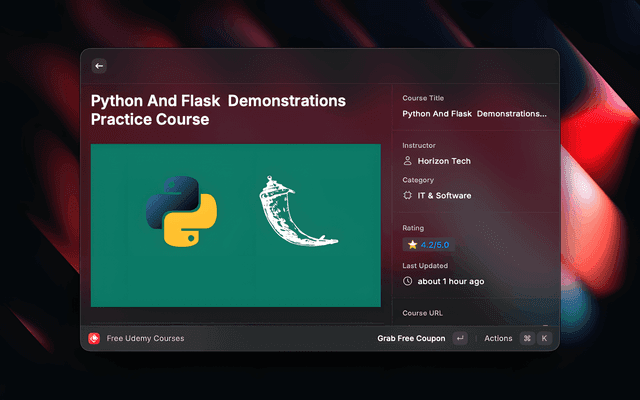Open the Actions menu

click(498, 338)
